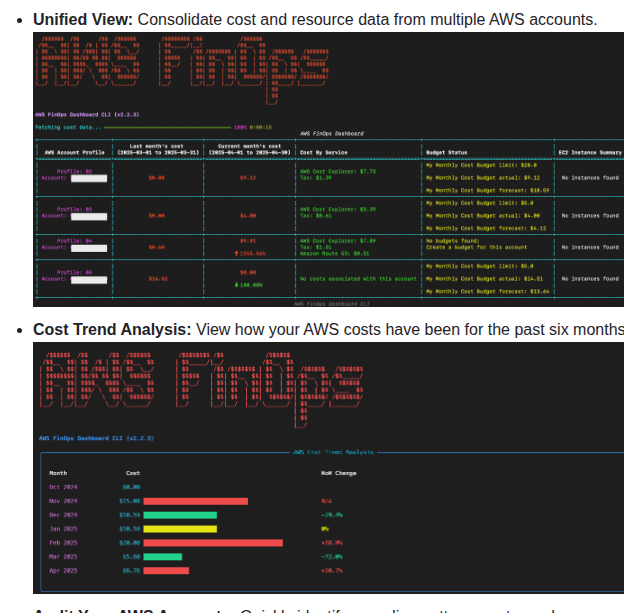Select the 'AWS Account Profile' column header

[74, 152]
